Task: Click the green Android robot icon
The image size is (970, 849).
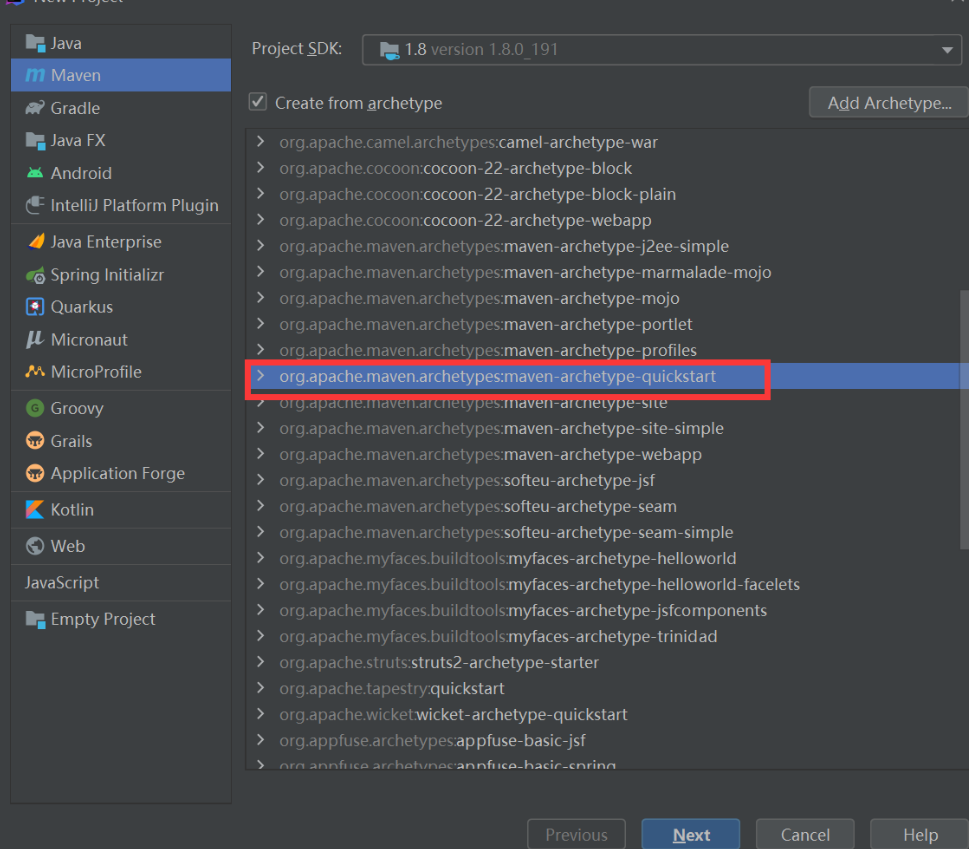Action: tap(35, 173)
